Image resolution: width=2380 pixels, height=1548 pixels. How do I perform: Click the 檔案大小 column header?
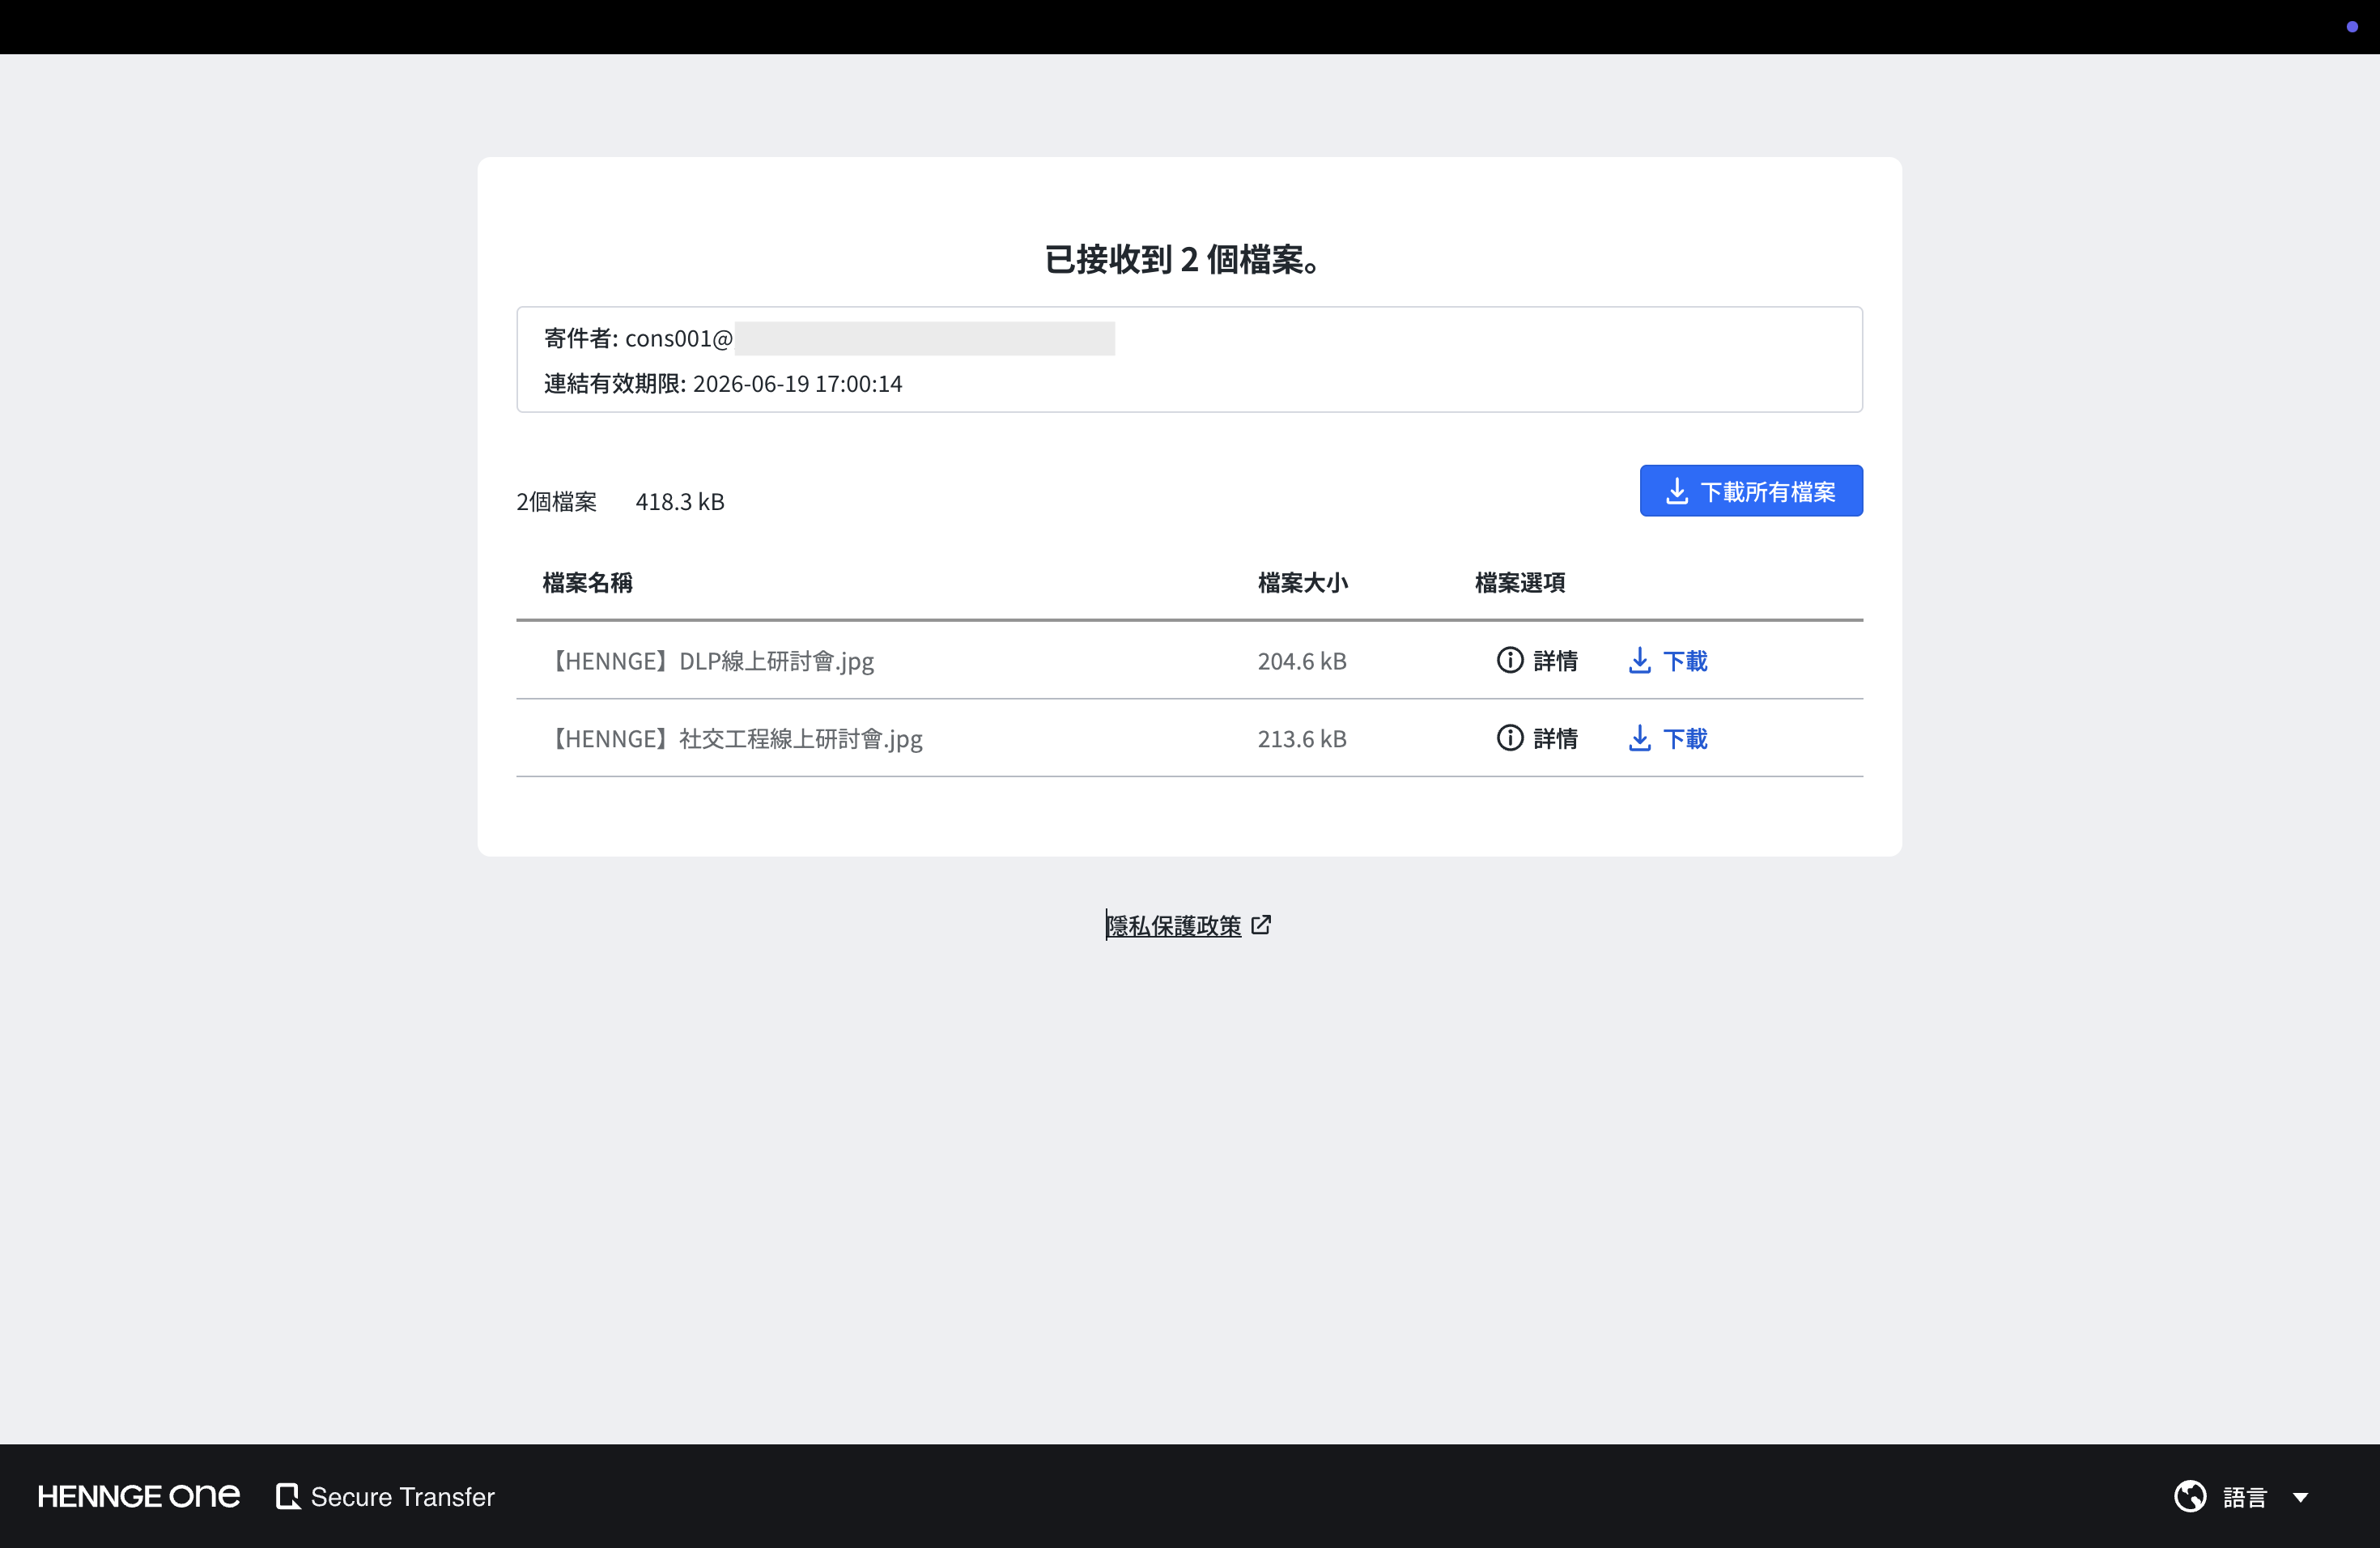[x=1303, y=583]
